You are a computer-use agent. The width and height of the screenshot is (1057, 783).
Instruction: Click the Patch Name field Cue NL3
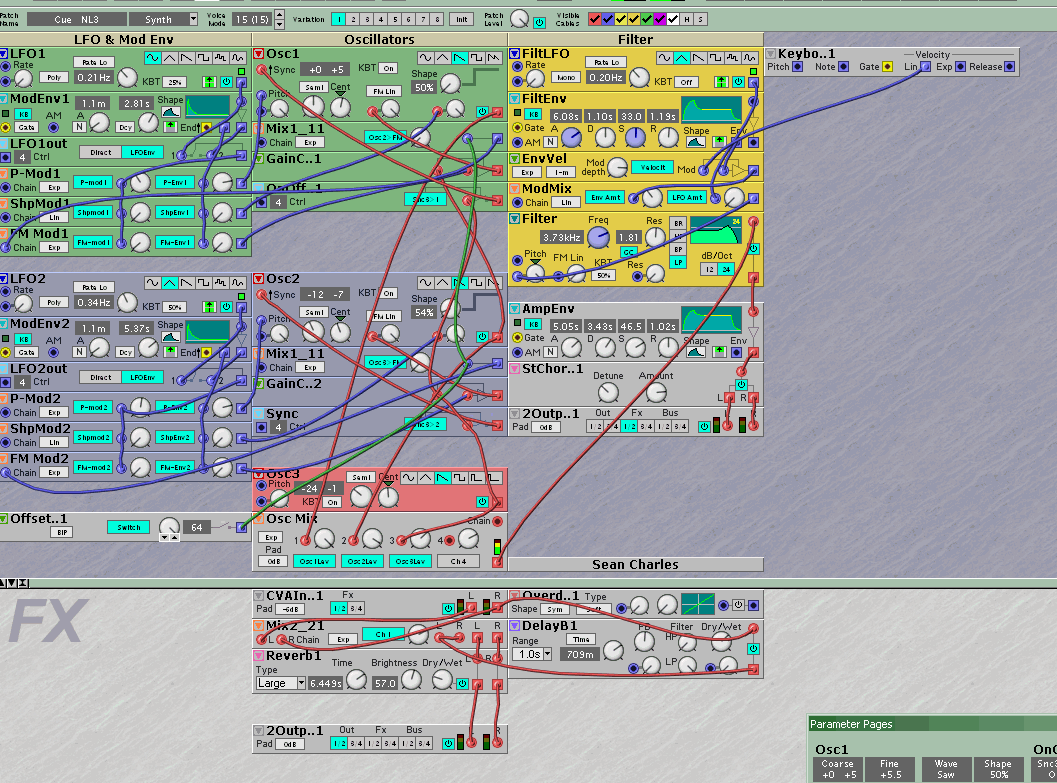tap(77, 19)
